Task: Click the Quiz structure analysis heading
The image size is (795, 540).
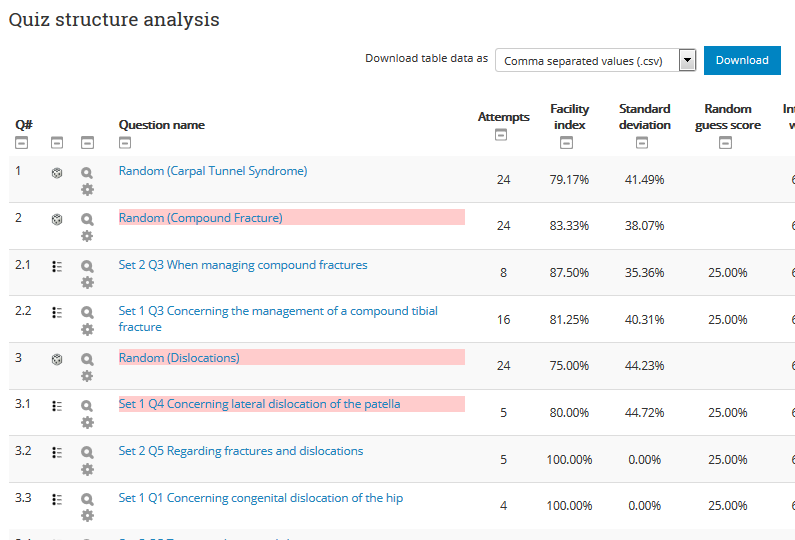Action: pyautogui.click(x=114, y=19)
